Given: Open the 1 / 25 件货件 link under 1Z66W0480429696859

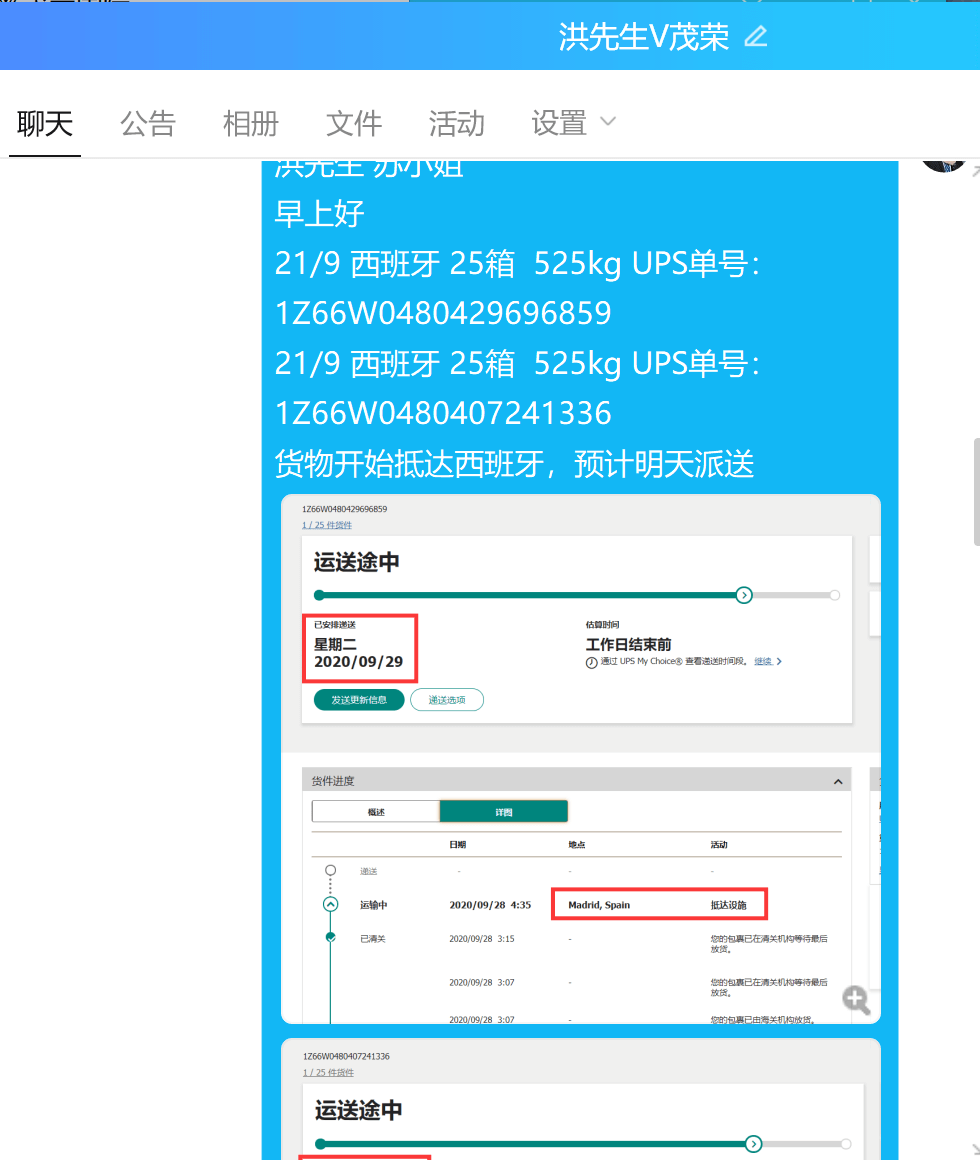Looking at the screenshot, I should (326, 525).
